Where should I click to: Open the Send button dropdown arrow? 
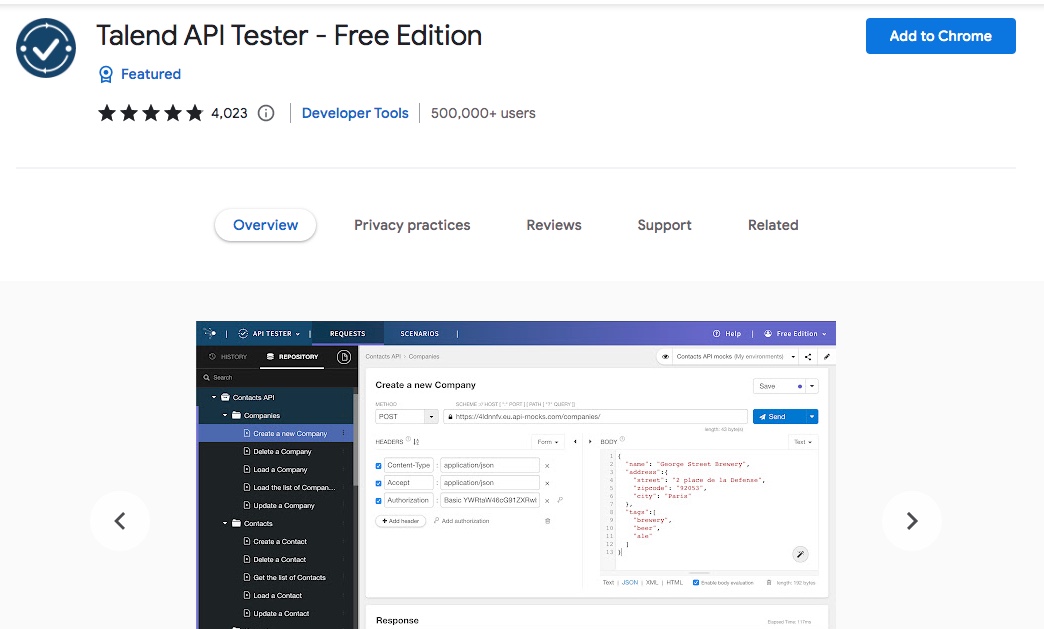tap(812, 417)
